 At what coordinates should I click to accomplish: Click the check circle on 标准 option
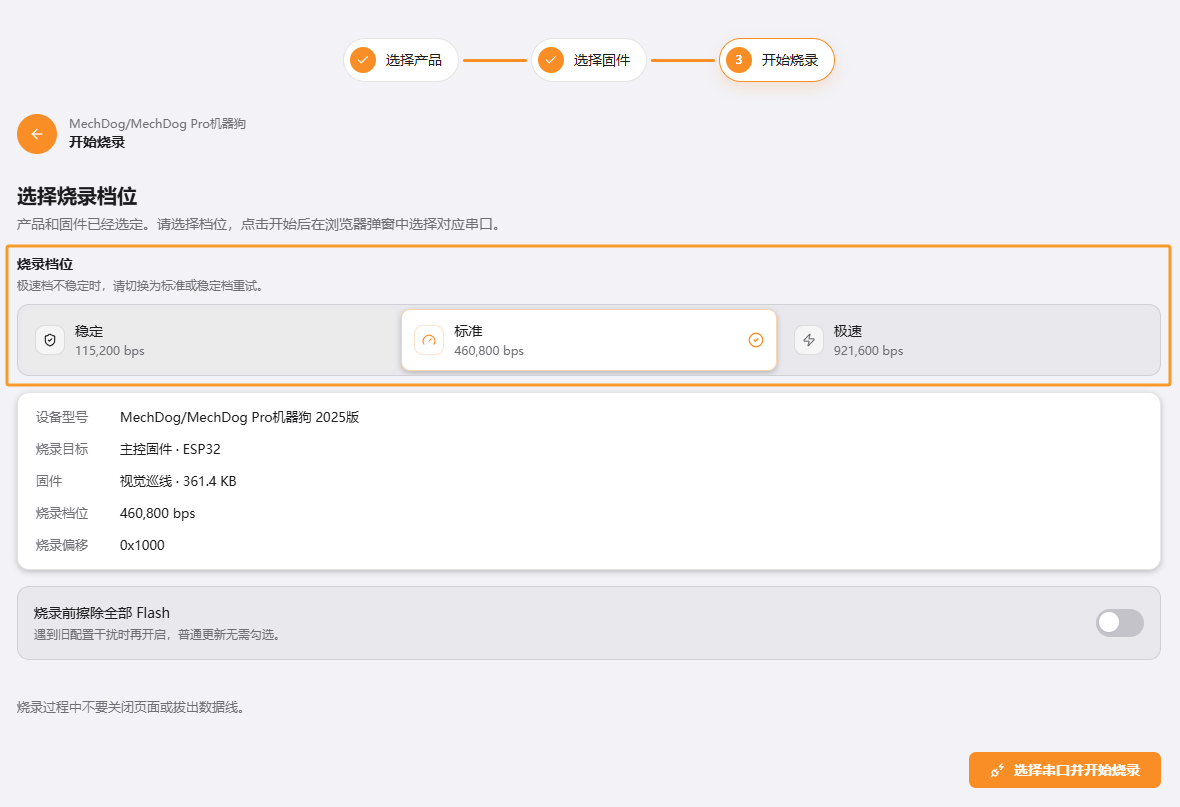click(x=756, y=340)
